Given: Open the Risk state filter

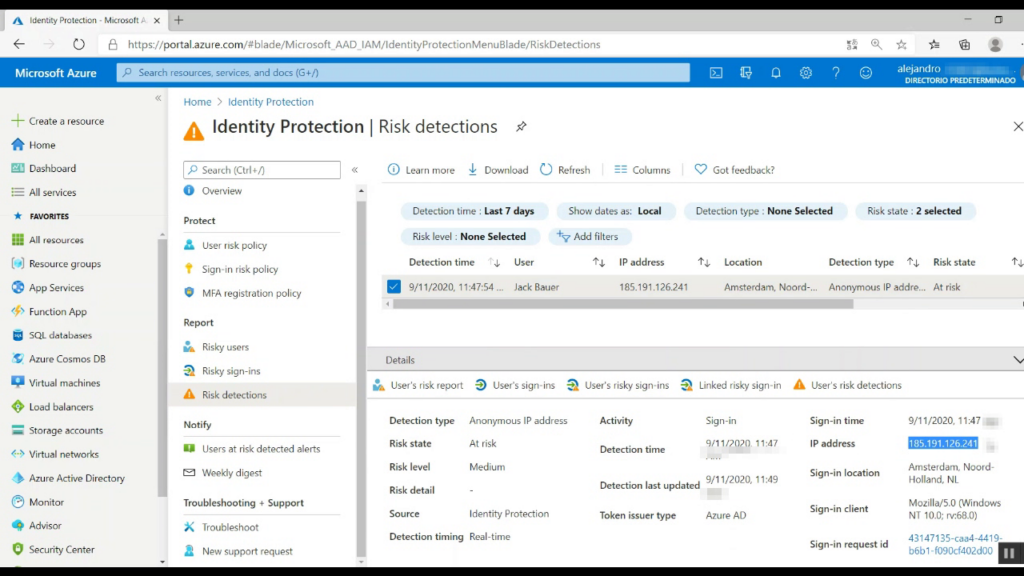Looking at the screenshot, I should pyautogui.click(x=914, y=211).
